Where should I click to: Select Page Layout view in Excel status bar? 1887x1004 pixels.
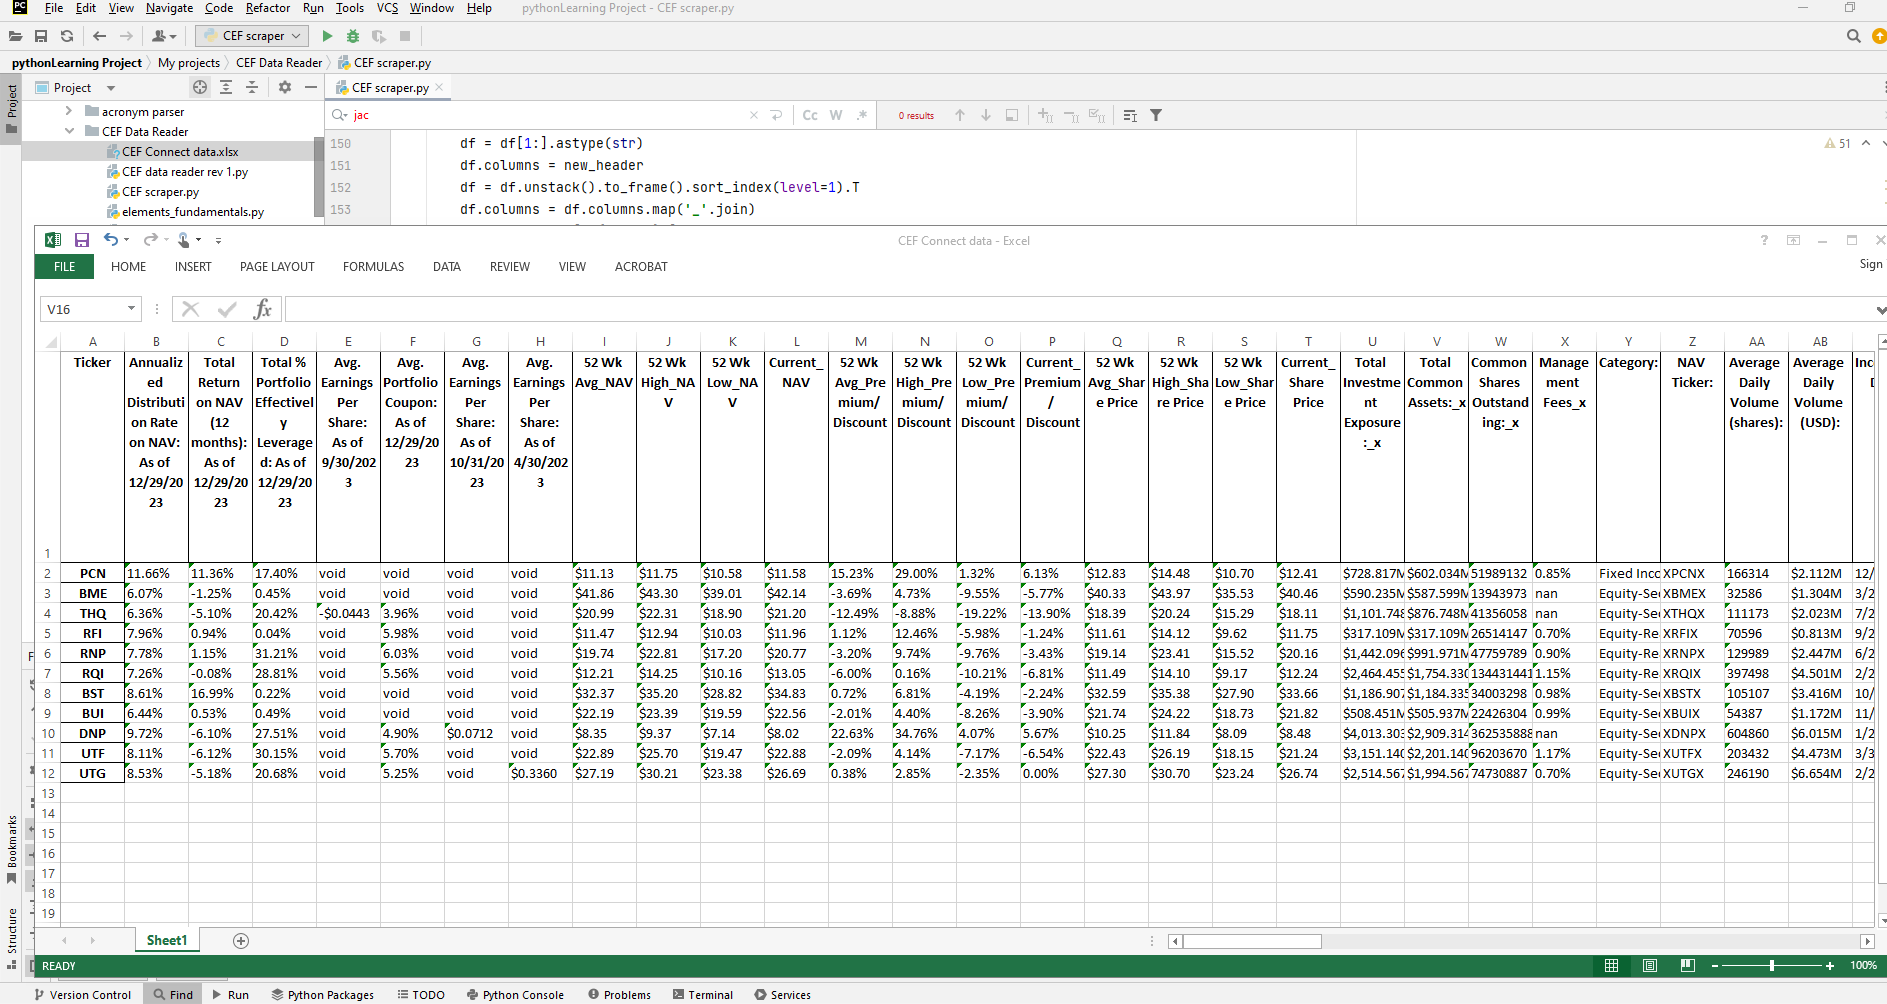(1650, 966)
